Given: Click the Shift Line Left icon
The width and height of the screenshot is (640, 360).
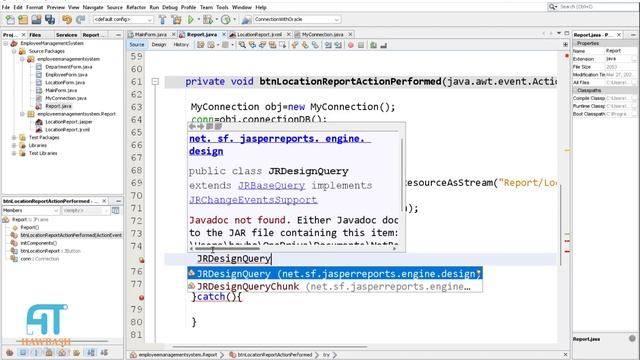Looking at the screenshot, I should point(328,45).
